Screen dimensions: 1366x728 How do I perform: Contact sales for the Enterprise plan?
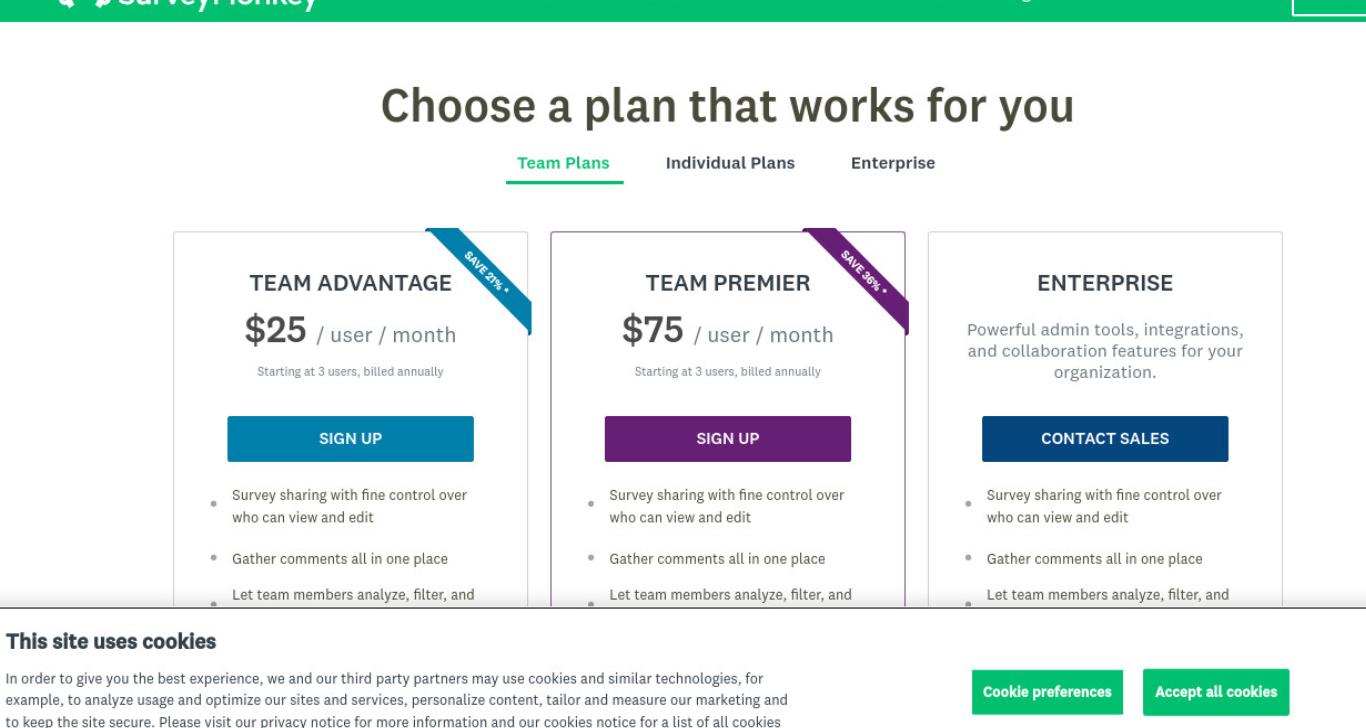[1105, 439]
